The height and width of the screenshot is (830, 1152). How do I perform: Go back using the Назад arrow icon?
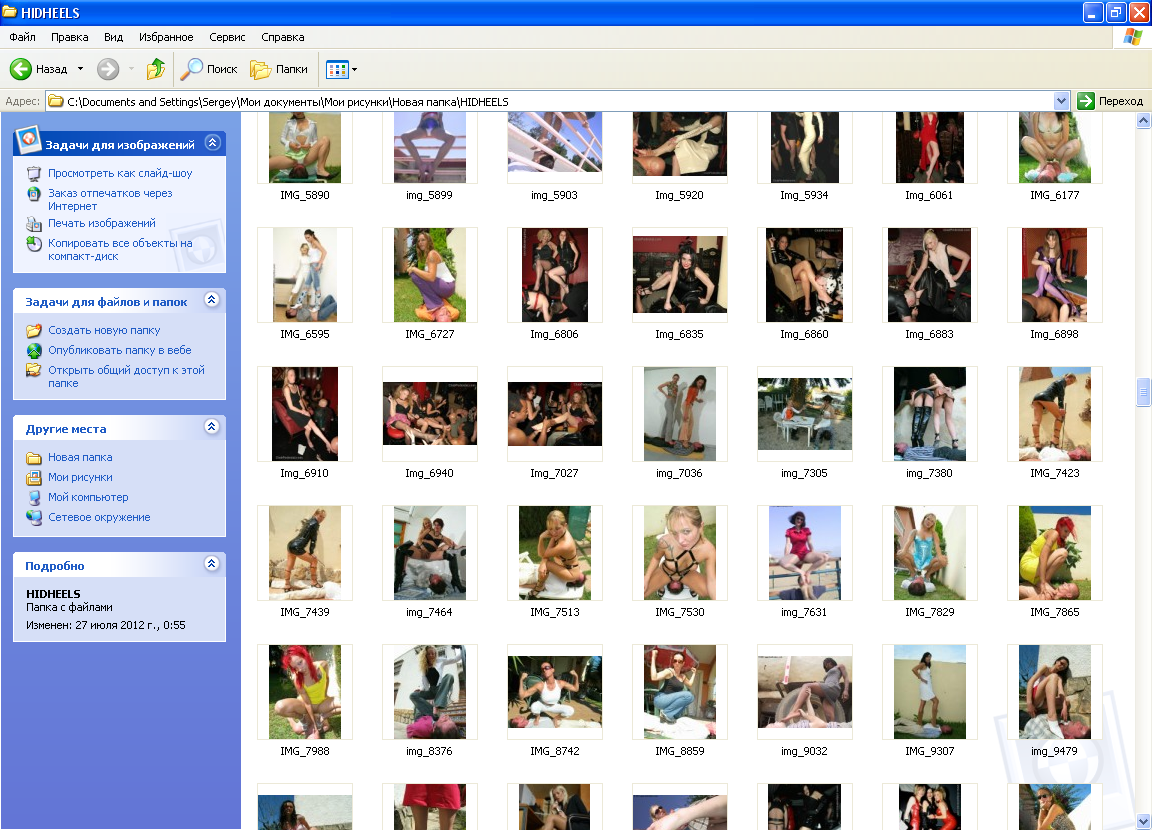[21, 69]
